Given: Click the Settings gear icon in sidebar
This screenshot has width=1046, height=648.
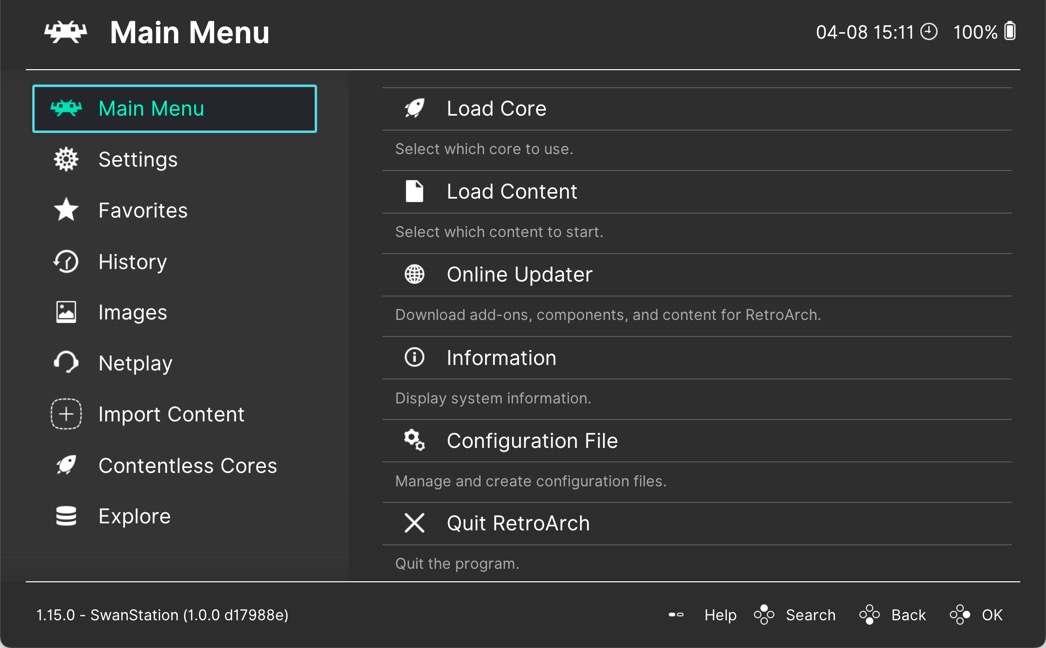Looking at the screenshot, I should pyautogui.click(x=65, y=159).
